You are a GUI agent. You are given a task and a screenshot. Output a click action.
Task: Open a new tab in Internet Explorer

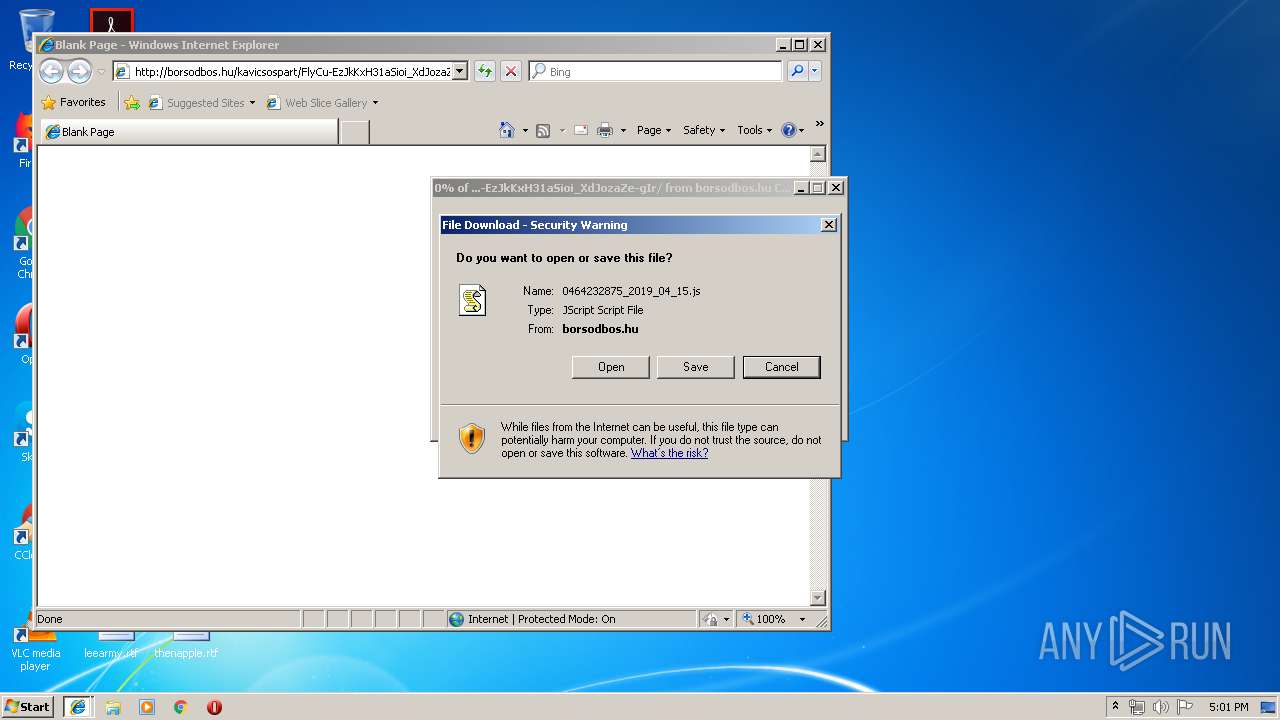(355, 131)
